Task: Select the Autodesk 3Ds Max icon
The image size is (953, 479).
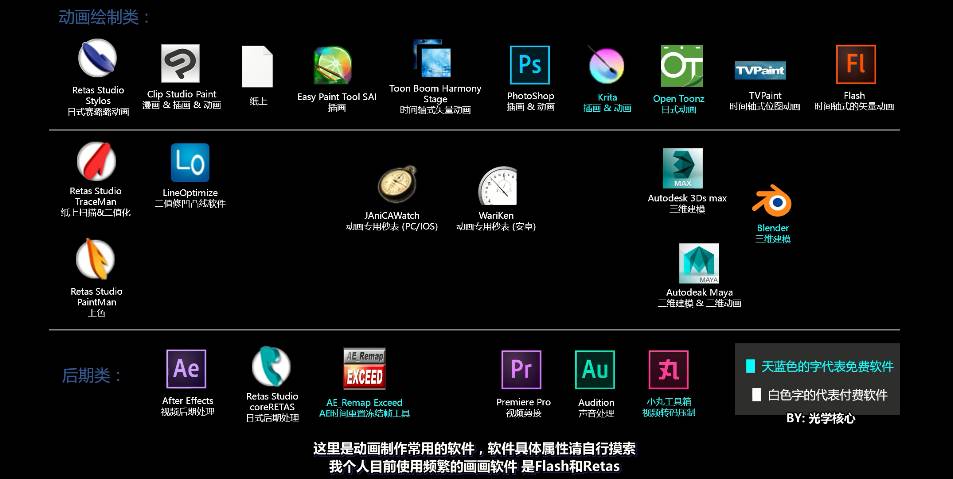Action: [x=683, y=168]
